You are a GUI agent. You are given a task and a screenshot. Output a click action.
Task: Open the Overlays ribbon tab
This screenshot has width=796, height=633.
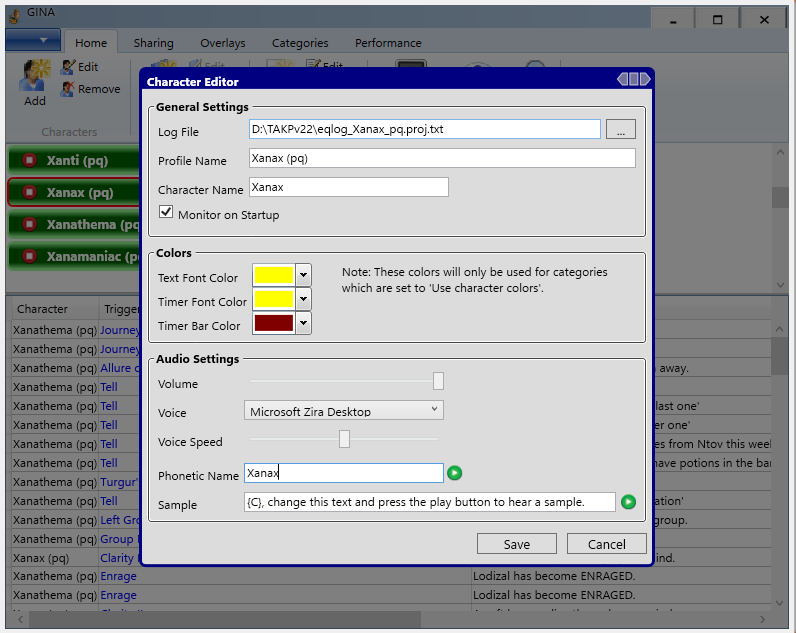[222, 43]
